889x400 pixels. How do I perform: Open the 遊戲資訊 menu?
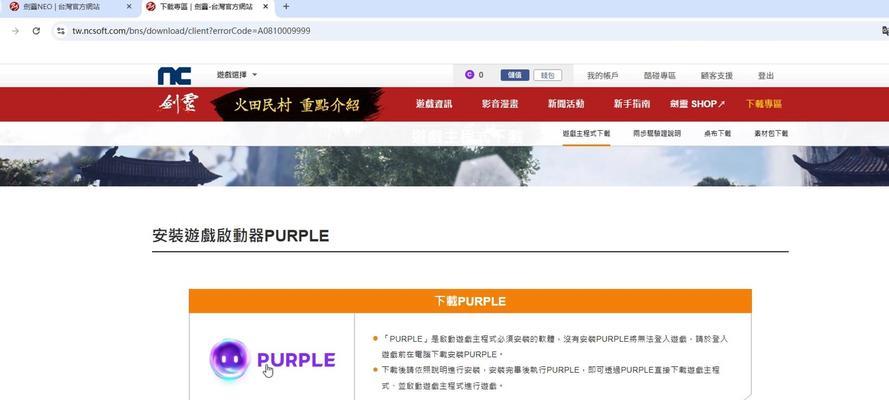click(434, 104)
